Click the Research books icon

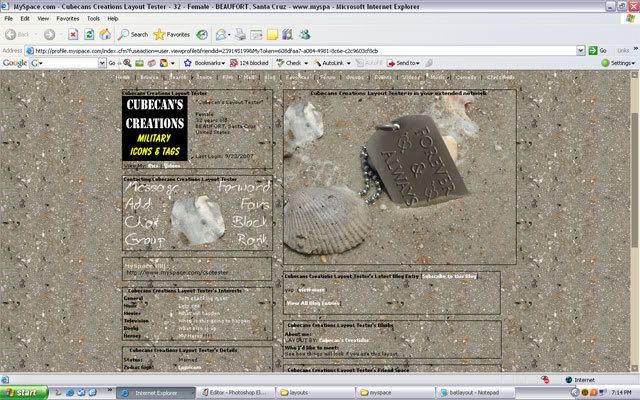pos(288,35)
